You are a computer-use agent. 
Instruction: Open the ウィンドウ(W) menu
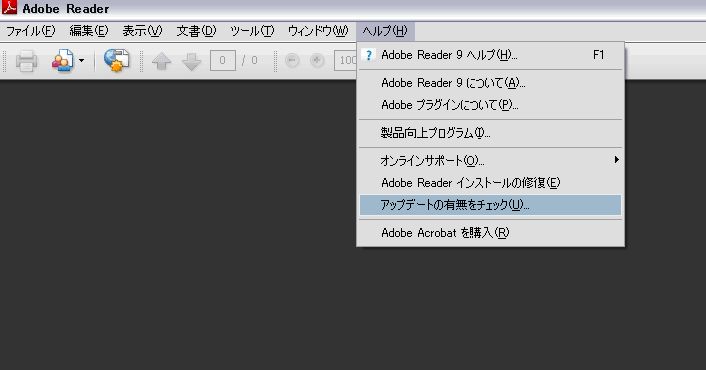click(x=318, y=31)
